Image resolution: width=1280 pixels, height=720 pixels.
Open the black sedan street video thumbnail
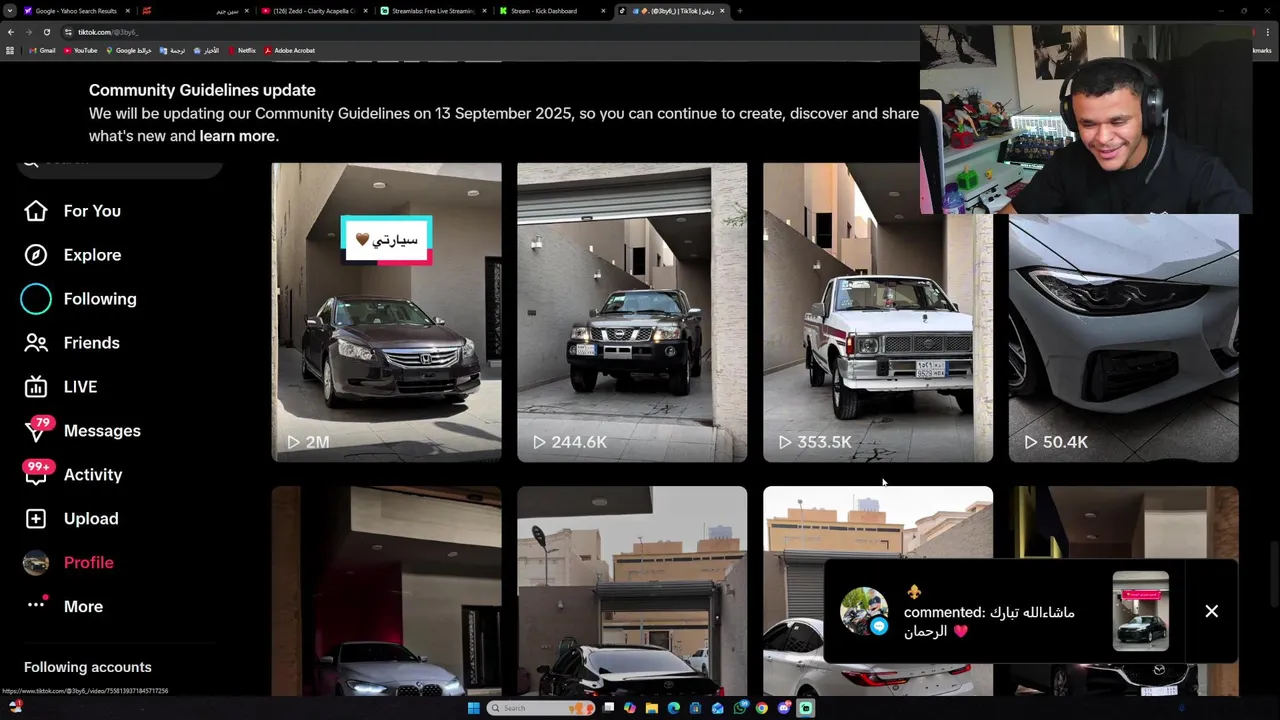(632, 590)
